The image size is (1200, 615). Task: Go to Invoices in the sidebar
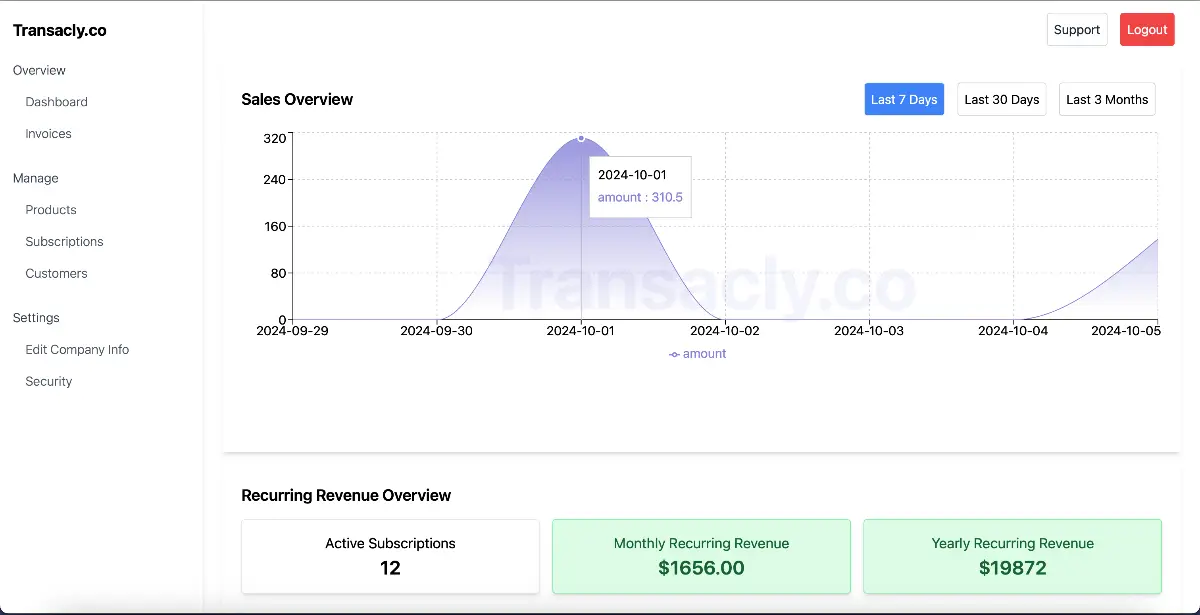tap(48, 134)
